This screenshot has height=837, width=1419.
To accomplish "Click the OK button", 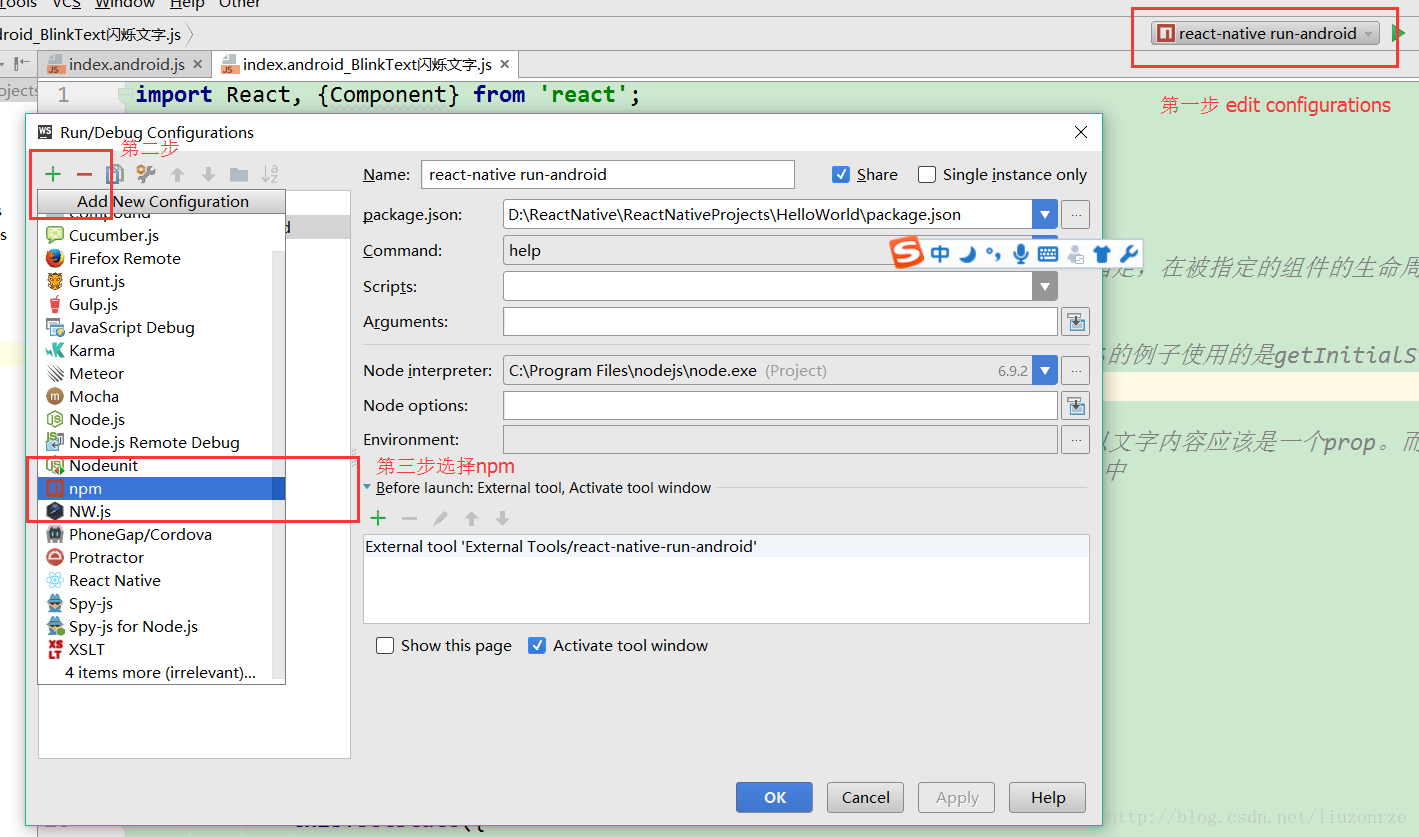I will [x=775, y=797].
